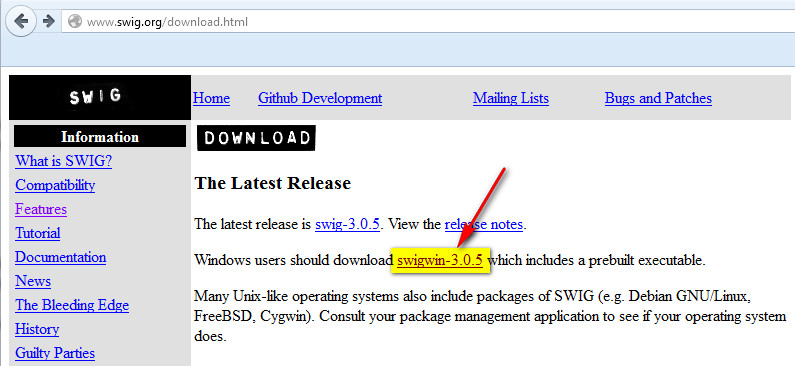Click the 'Many Unix-like operating systems' paragraph
The width and height of the screenshot is (795, 366).
(490, 316)
